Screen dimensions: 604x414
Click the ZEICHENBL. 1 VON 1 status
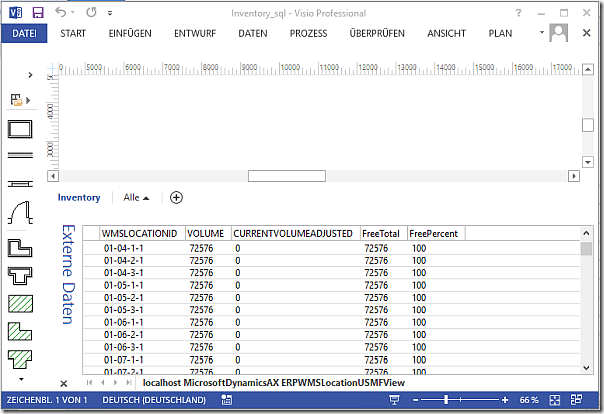pos(47,400)
